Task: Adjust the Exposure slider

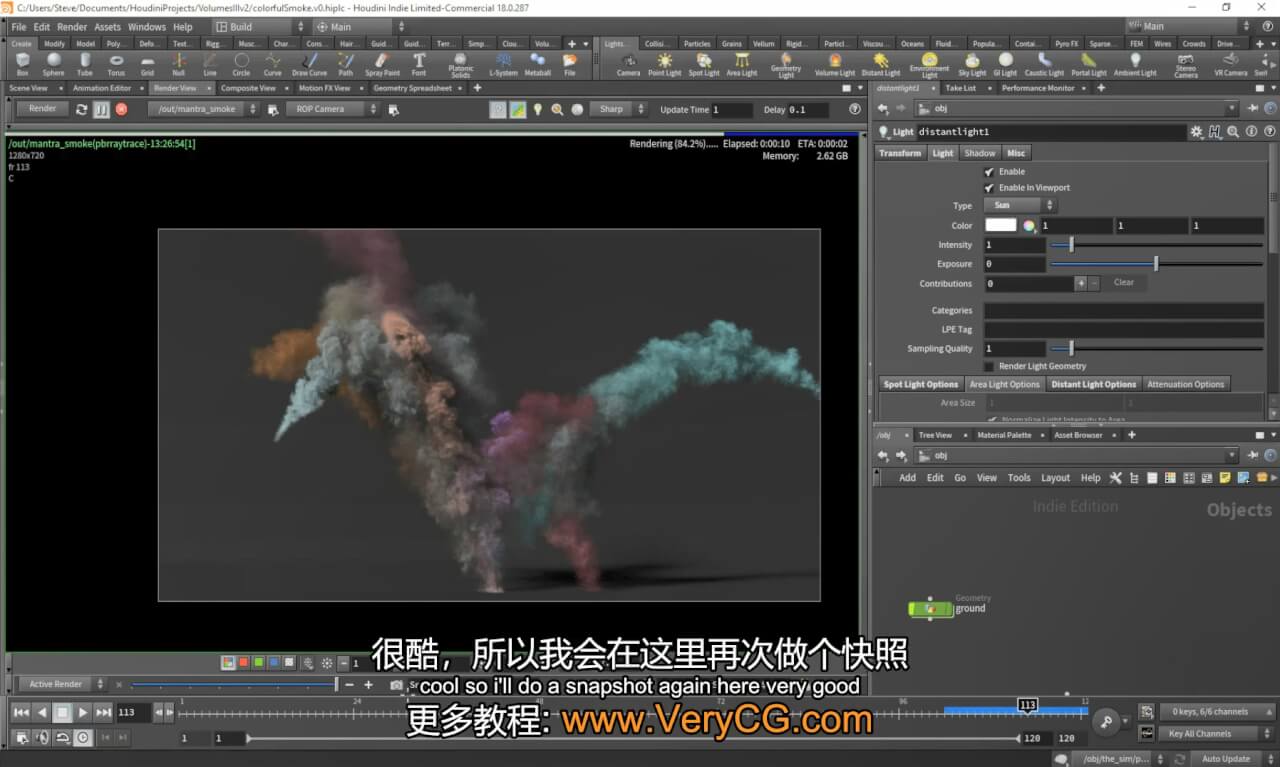Action: pos(1156,264)
